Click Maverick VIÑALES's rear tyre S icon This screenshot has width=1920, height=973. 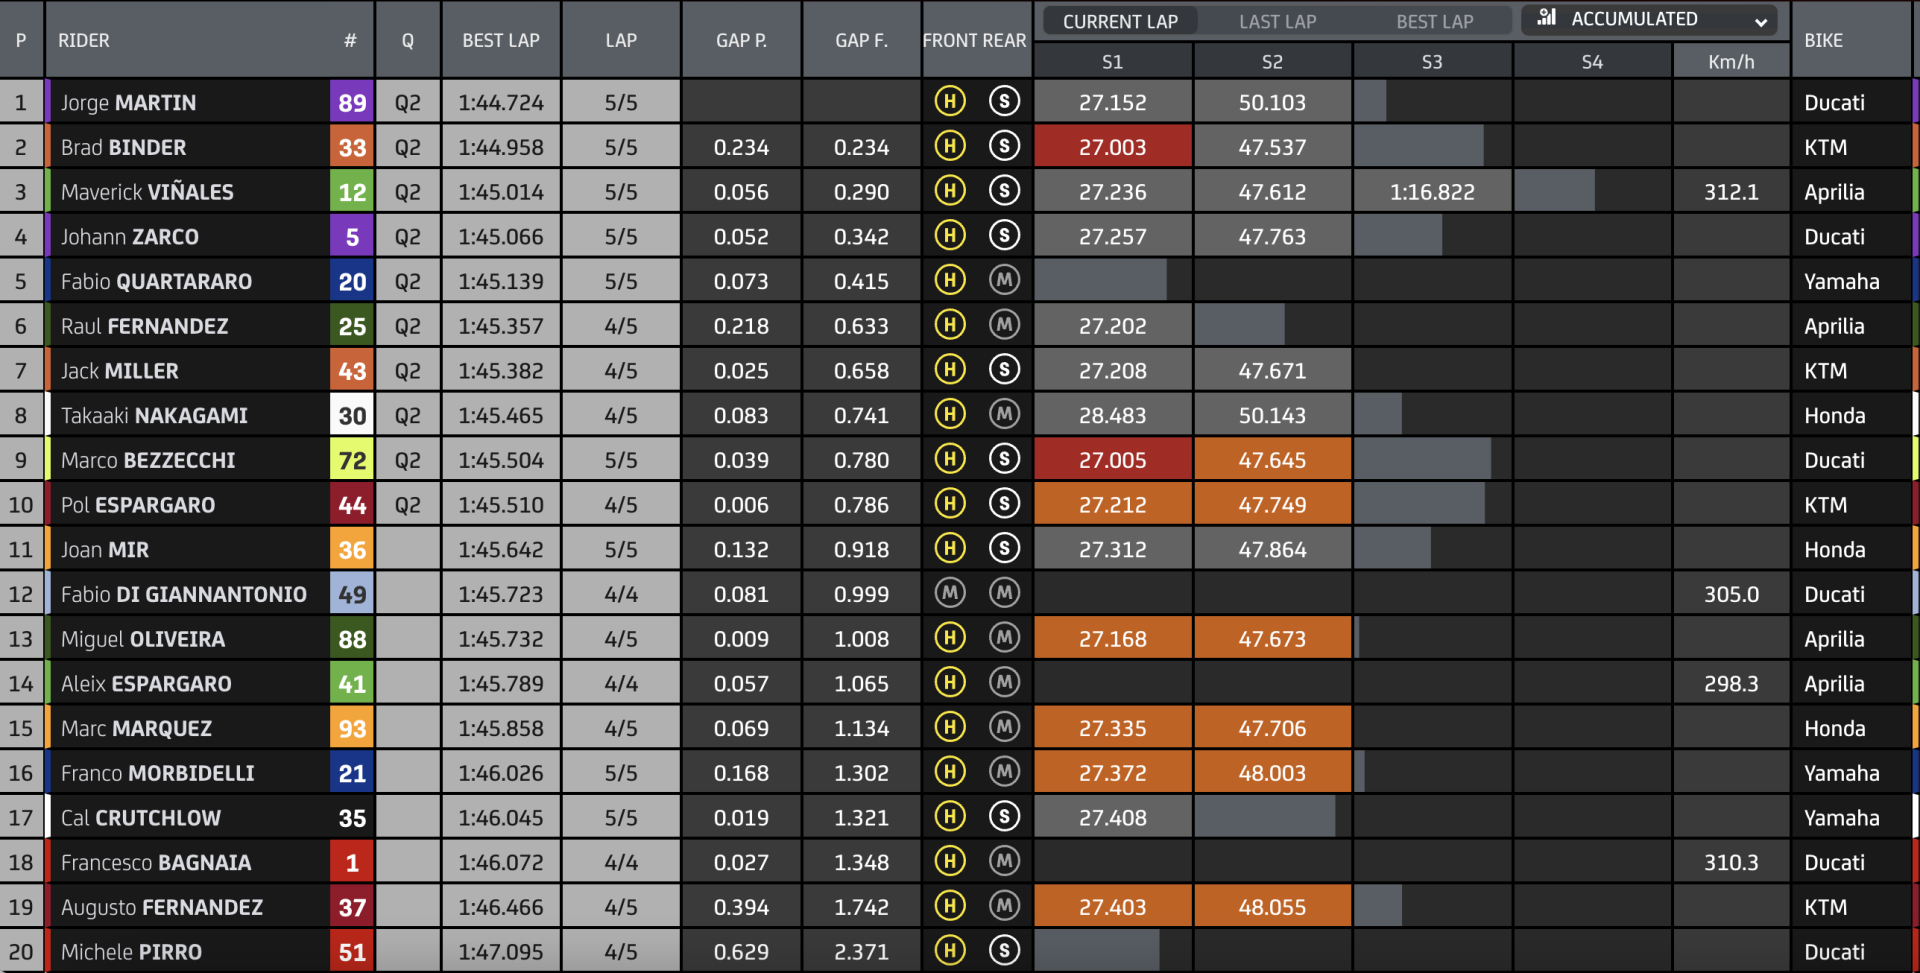click(x=1004, y=190)
